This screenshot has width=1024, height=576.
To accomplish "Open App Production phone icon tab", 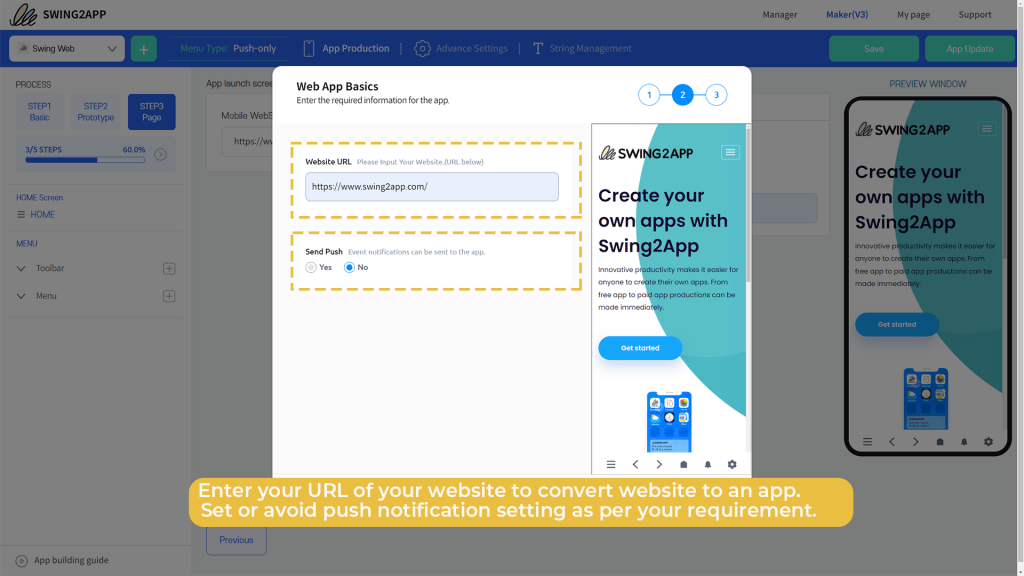I will point(309,48).
